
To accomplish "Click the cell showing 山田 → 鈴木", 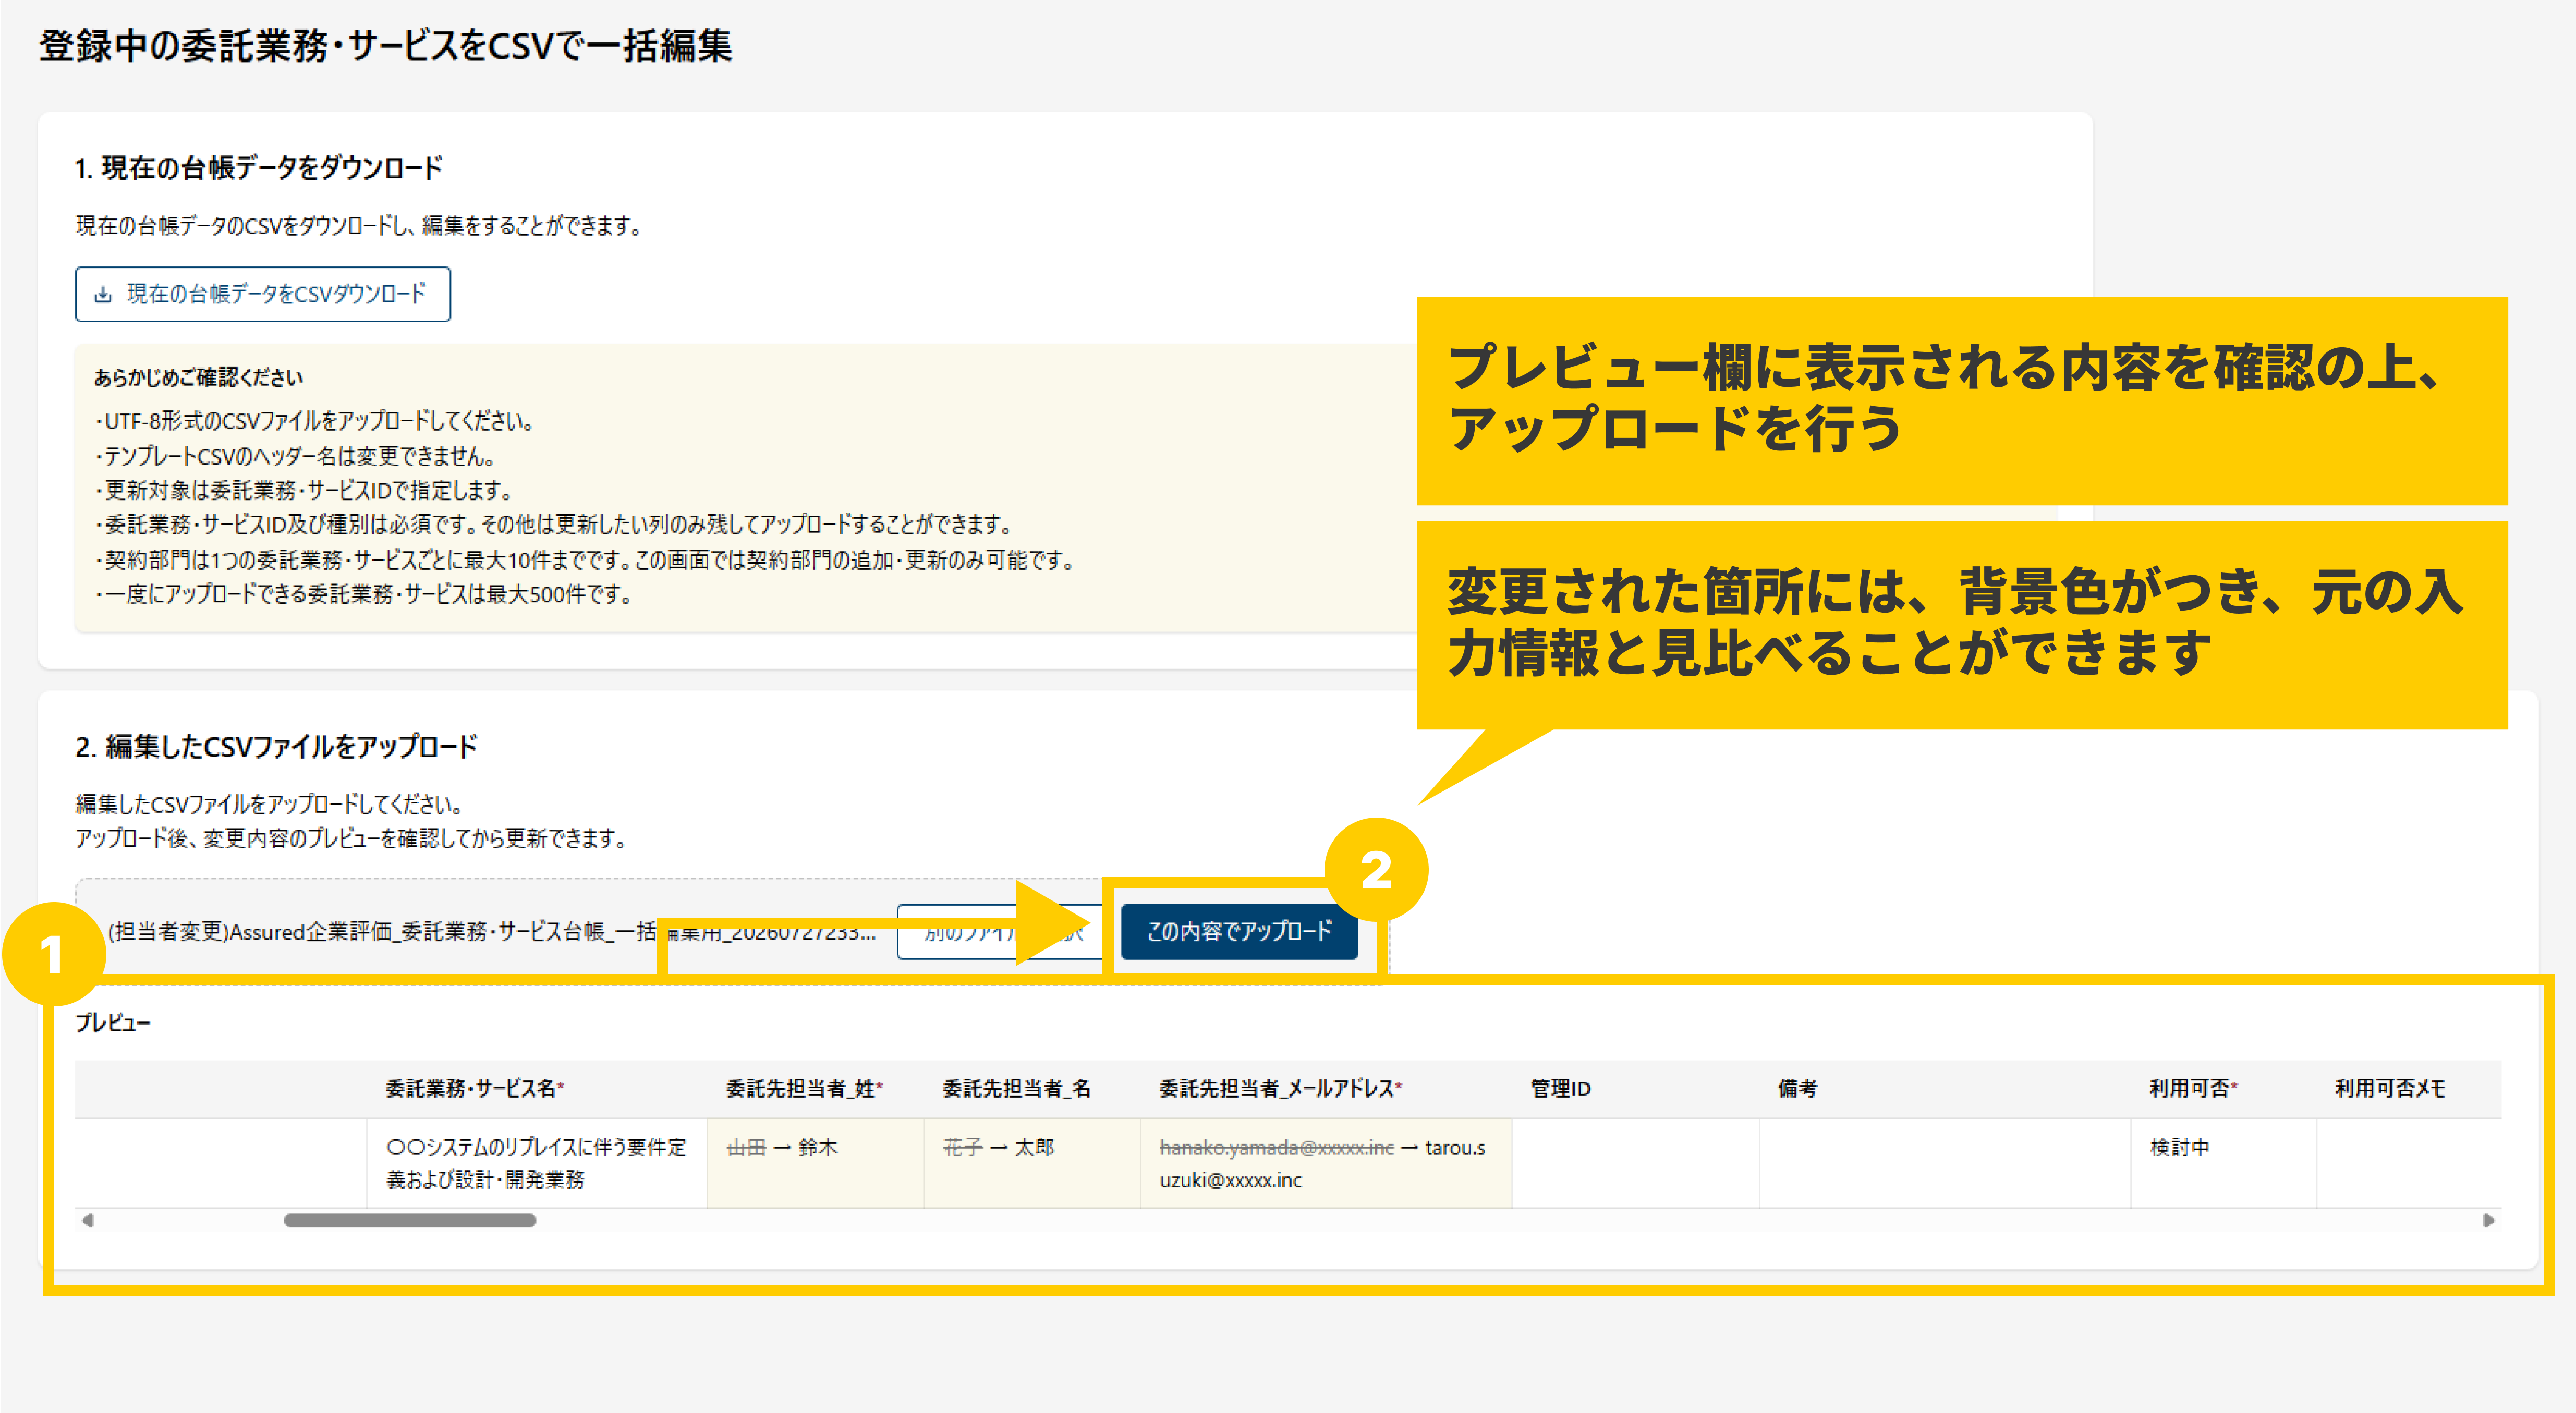I will (x=815, y=1163).
